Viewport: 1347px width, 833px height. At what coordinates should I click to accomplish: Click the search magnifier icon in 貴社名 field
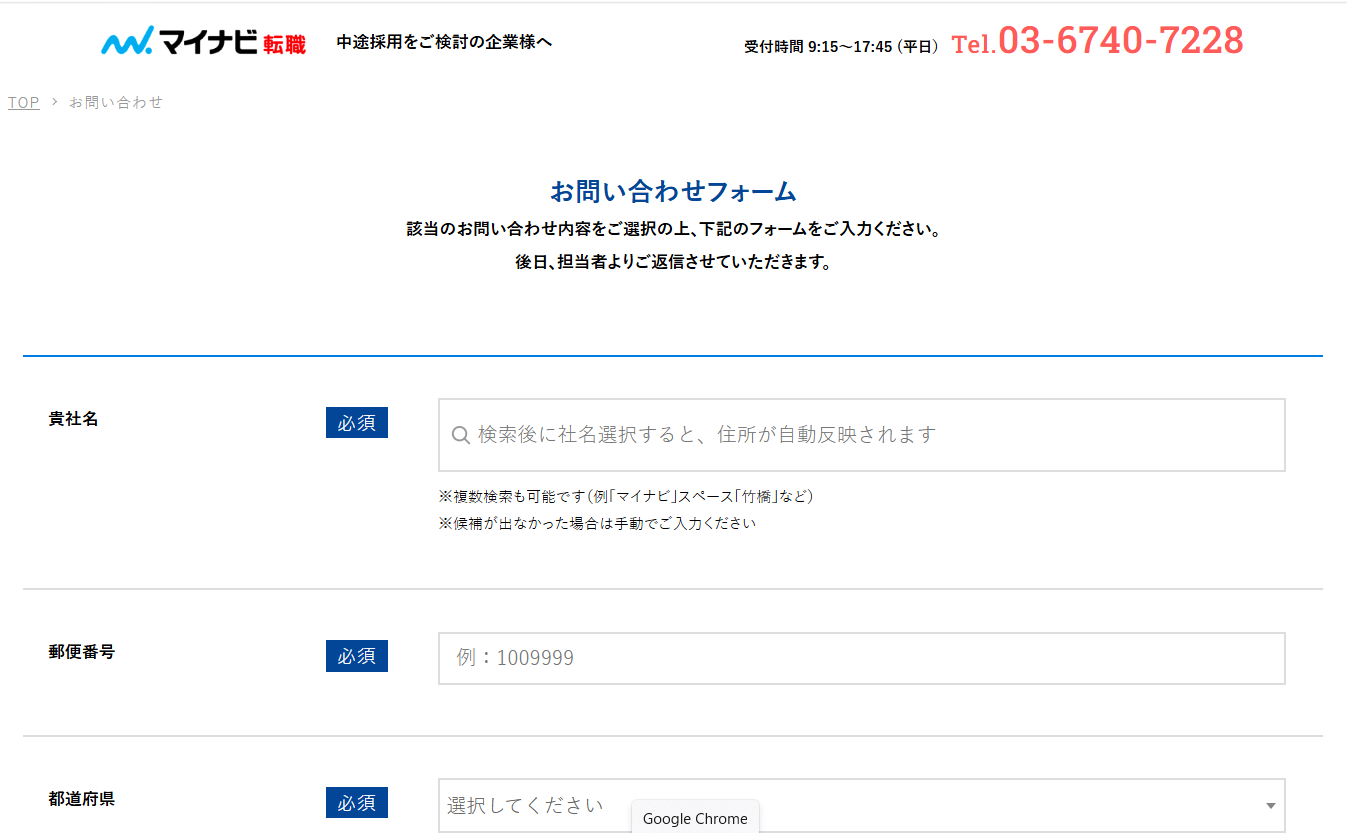coord(461,435)
